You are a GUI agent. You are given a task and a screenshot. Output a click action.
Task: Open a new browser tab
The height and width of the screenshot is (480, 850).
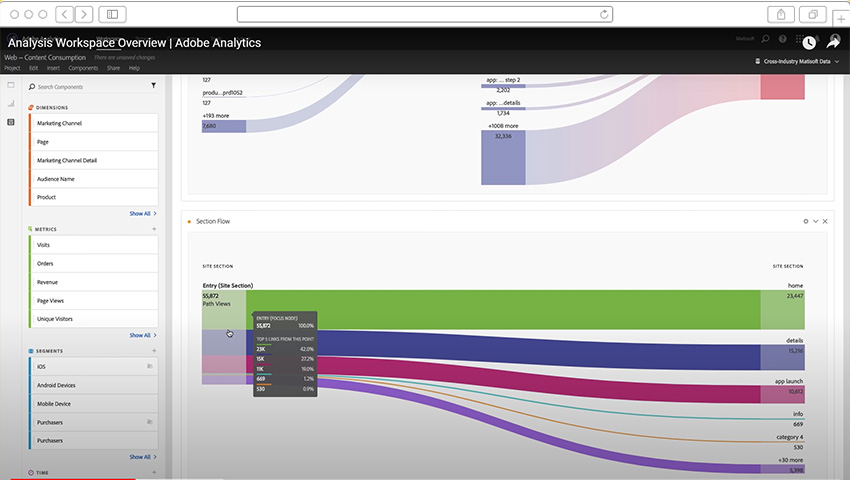tap(841, 19)
